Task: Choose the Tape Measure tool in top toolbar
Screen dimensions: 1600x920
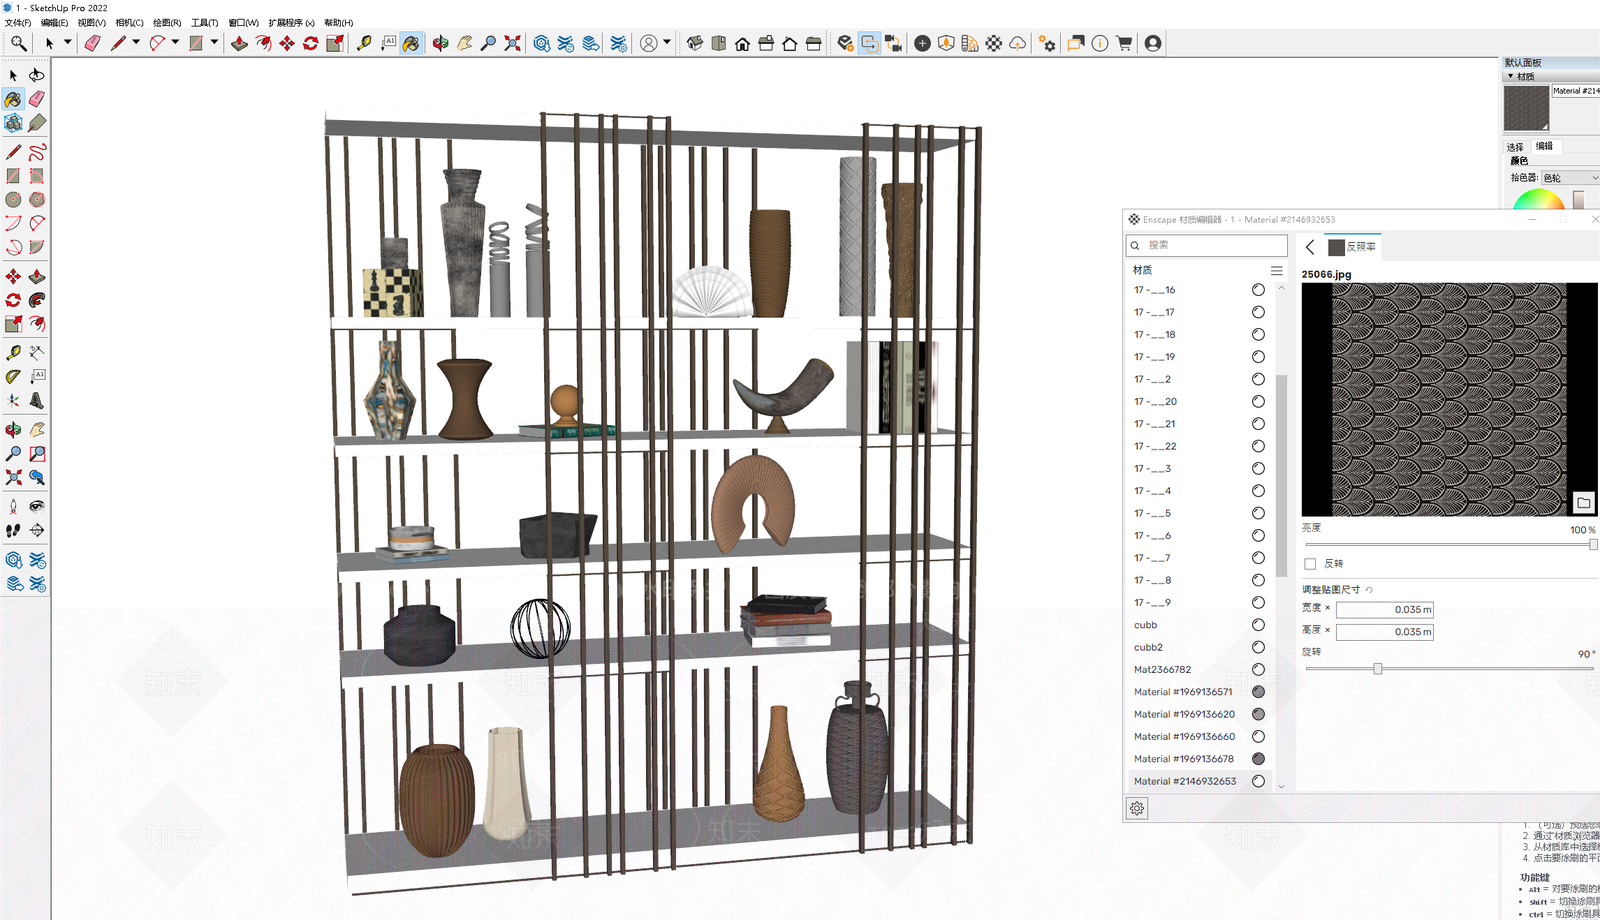Action: click(x=364, y=43)
